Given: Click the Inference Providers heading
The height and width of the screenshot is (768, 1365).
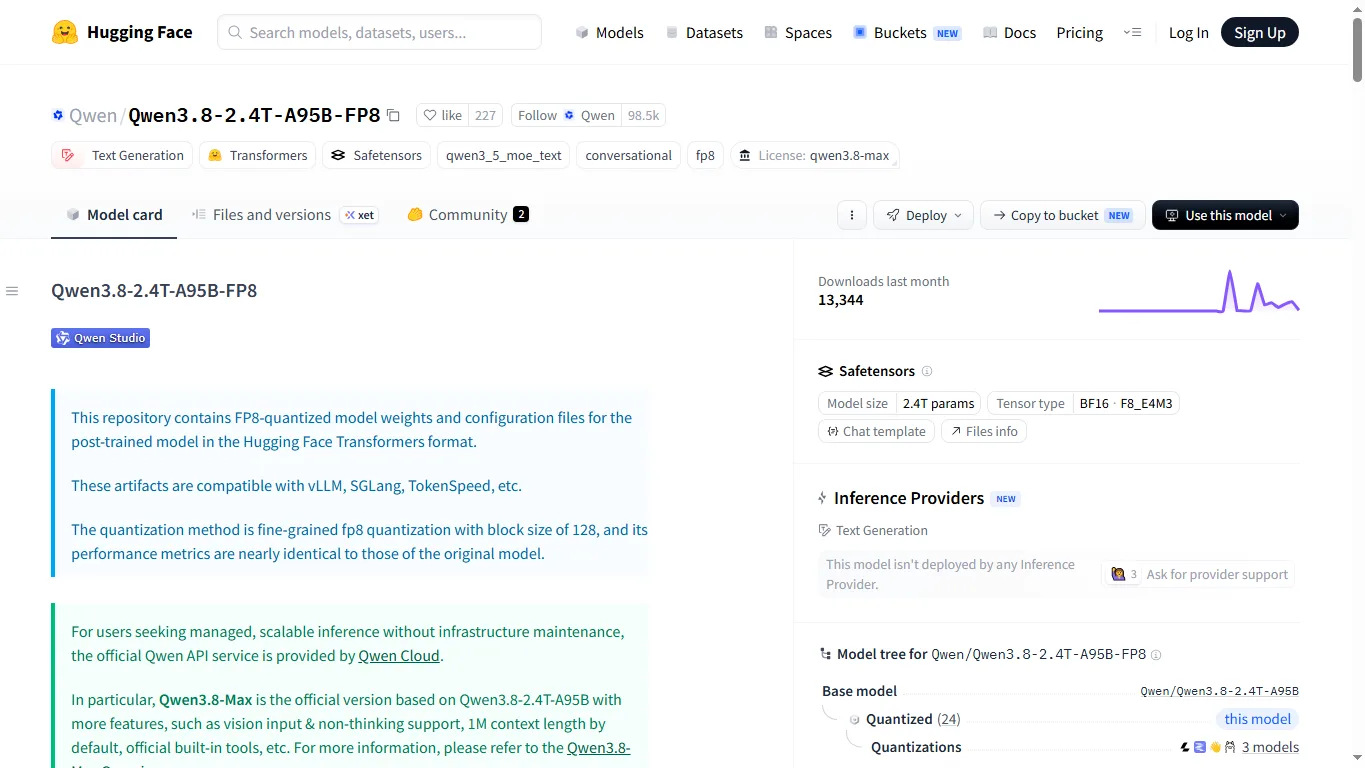Looking at the screenshot, I should (x=909, y=498).
